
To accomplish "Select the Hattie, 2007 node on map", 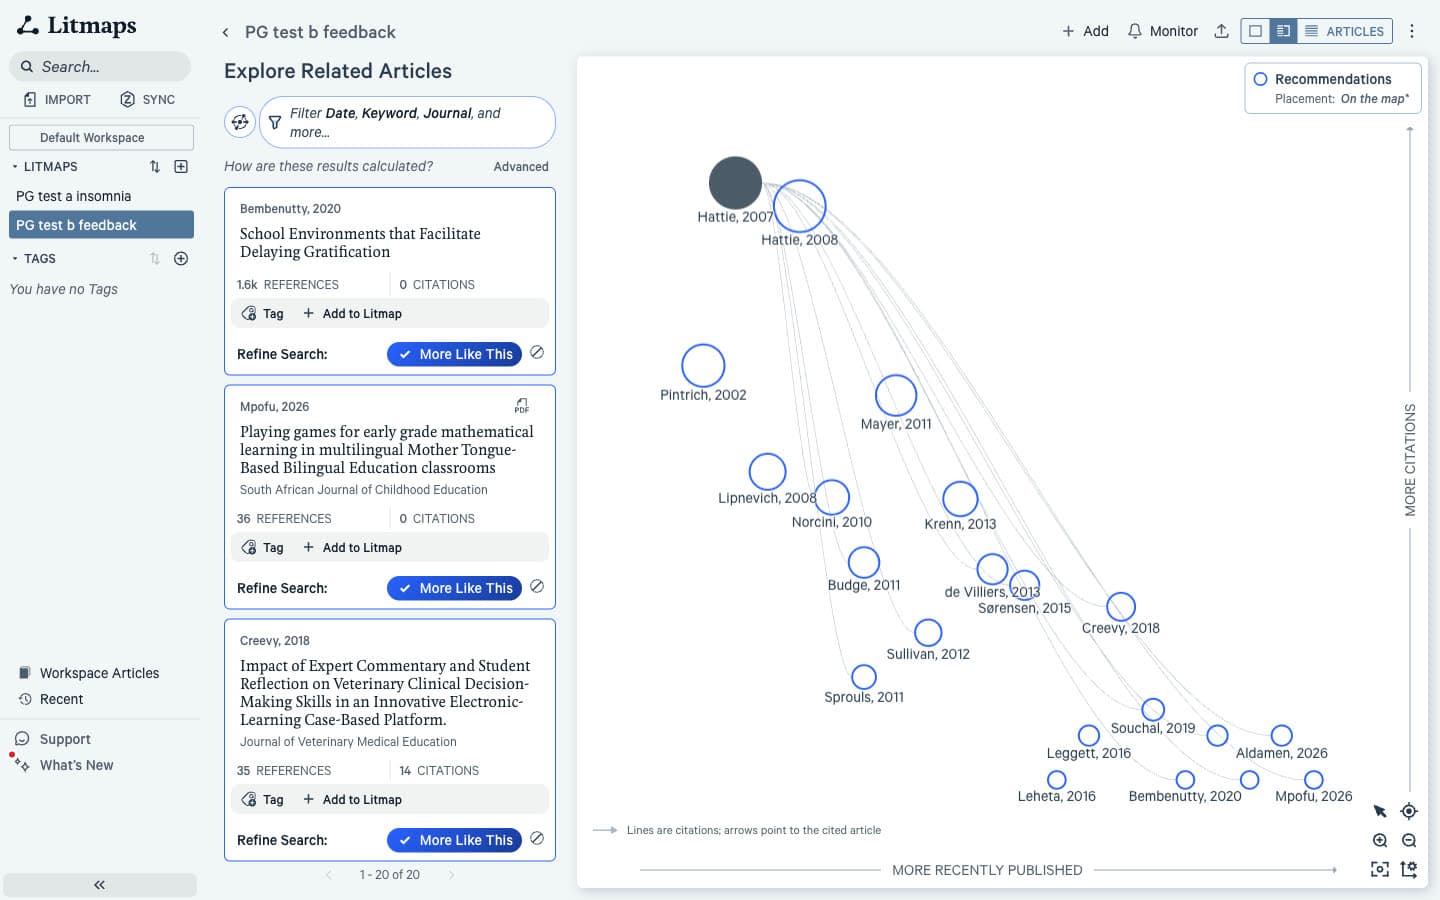I will pos(735,183).
